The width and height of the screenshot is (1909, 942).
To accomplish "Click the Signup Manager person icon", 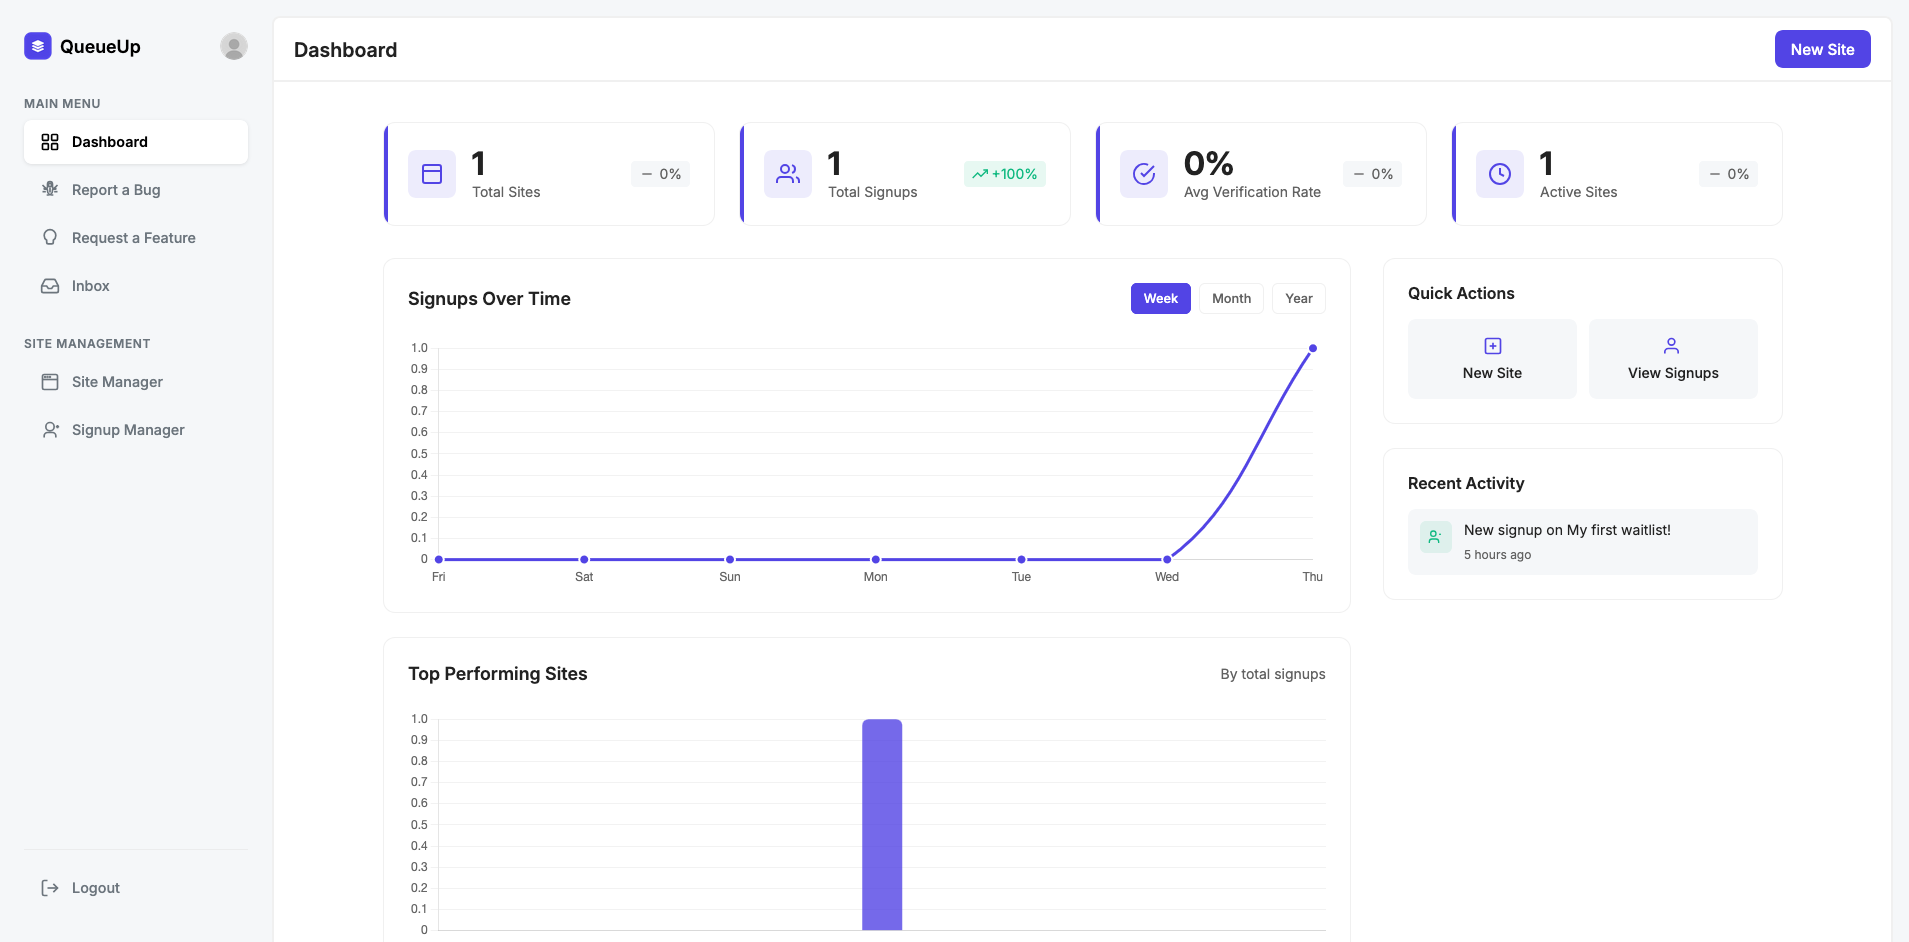I will click(50, 430).
